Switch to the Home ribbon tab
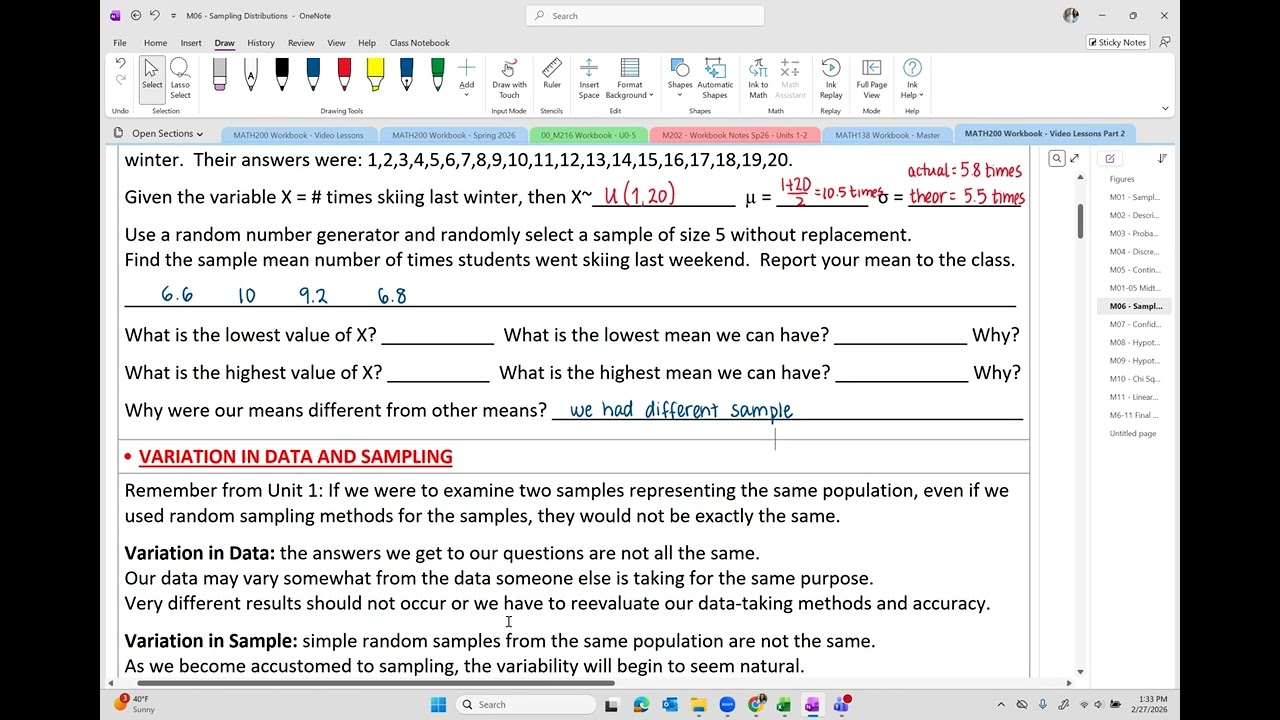 (155, 43)
